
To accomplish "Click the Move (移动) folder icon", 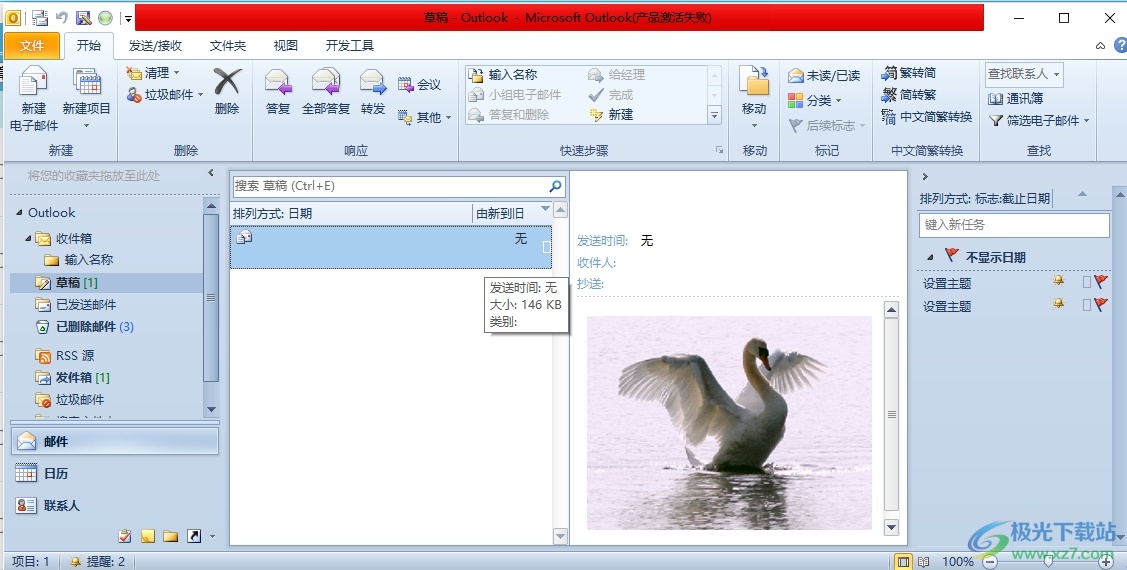I will click(x=754, y=81).
